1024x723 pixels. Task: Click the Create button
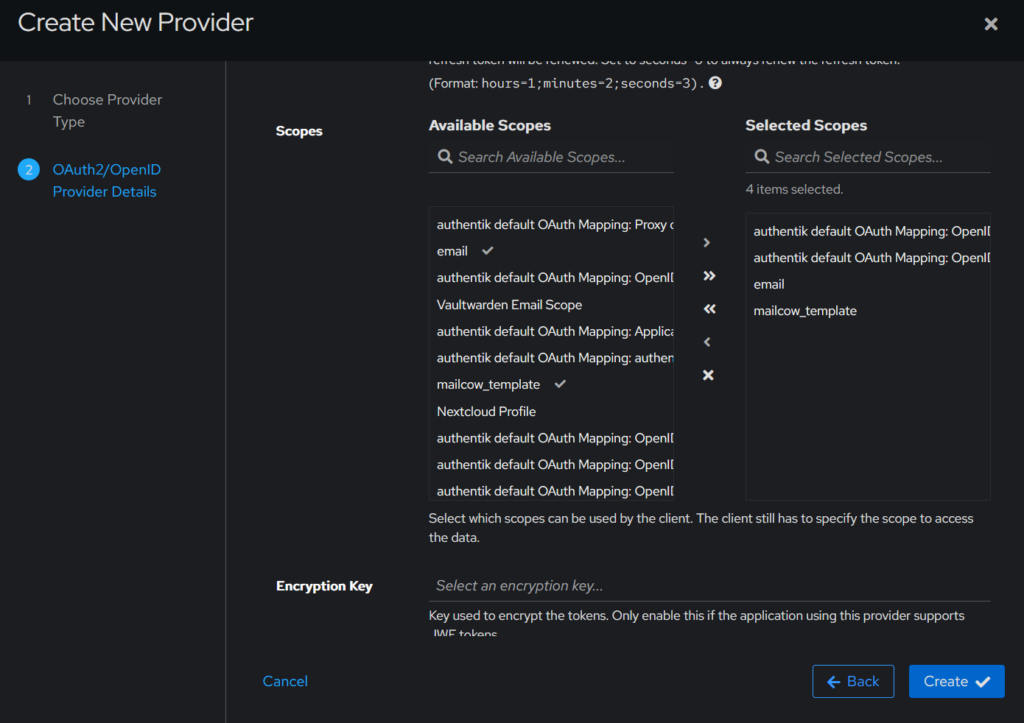pos(956,681)
